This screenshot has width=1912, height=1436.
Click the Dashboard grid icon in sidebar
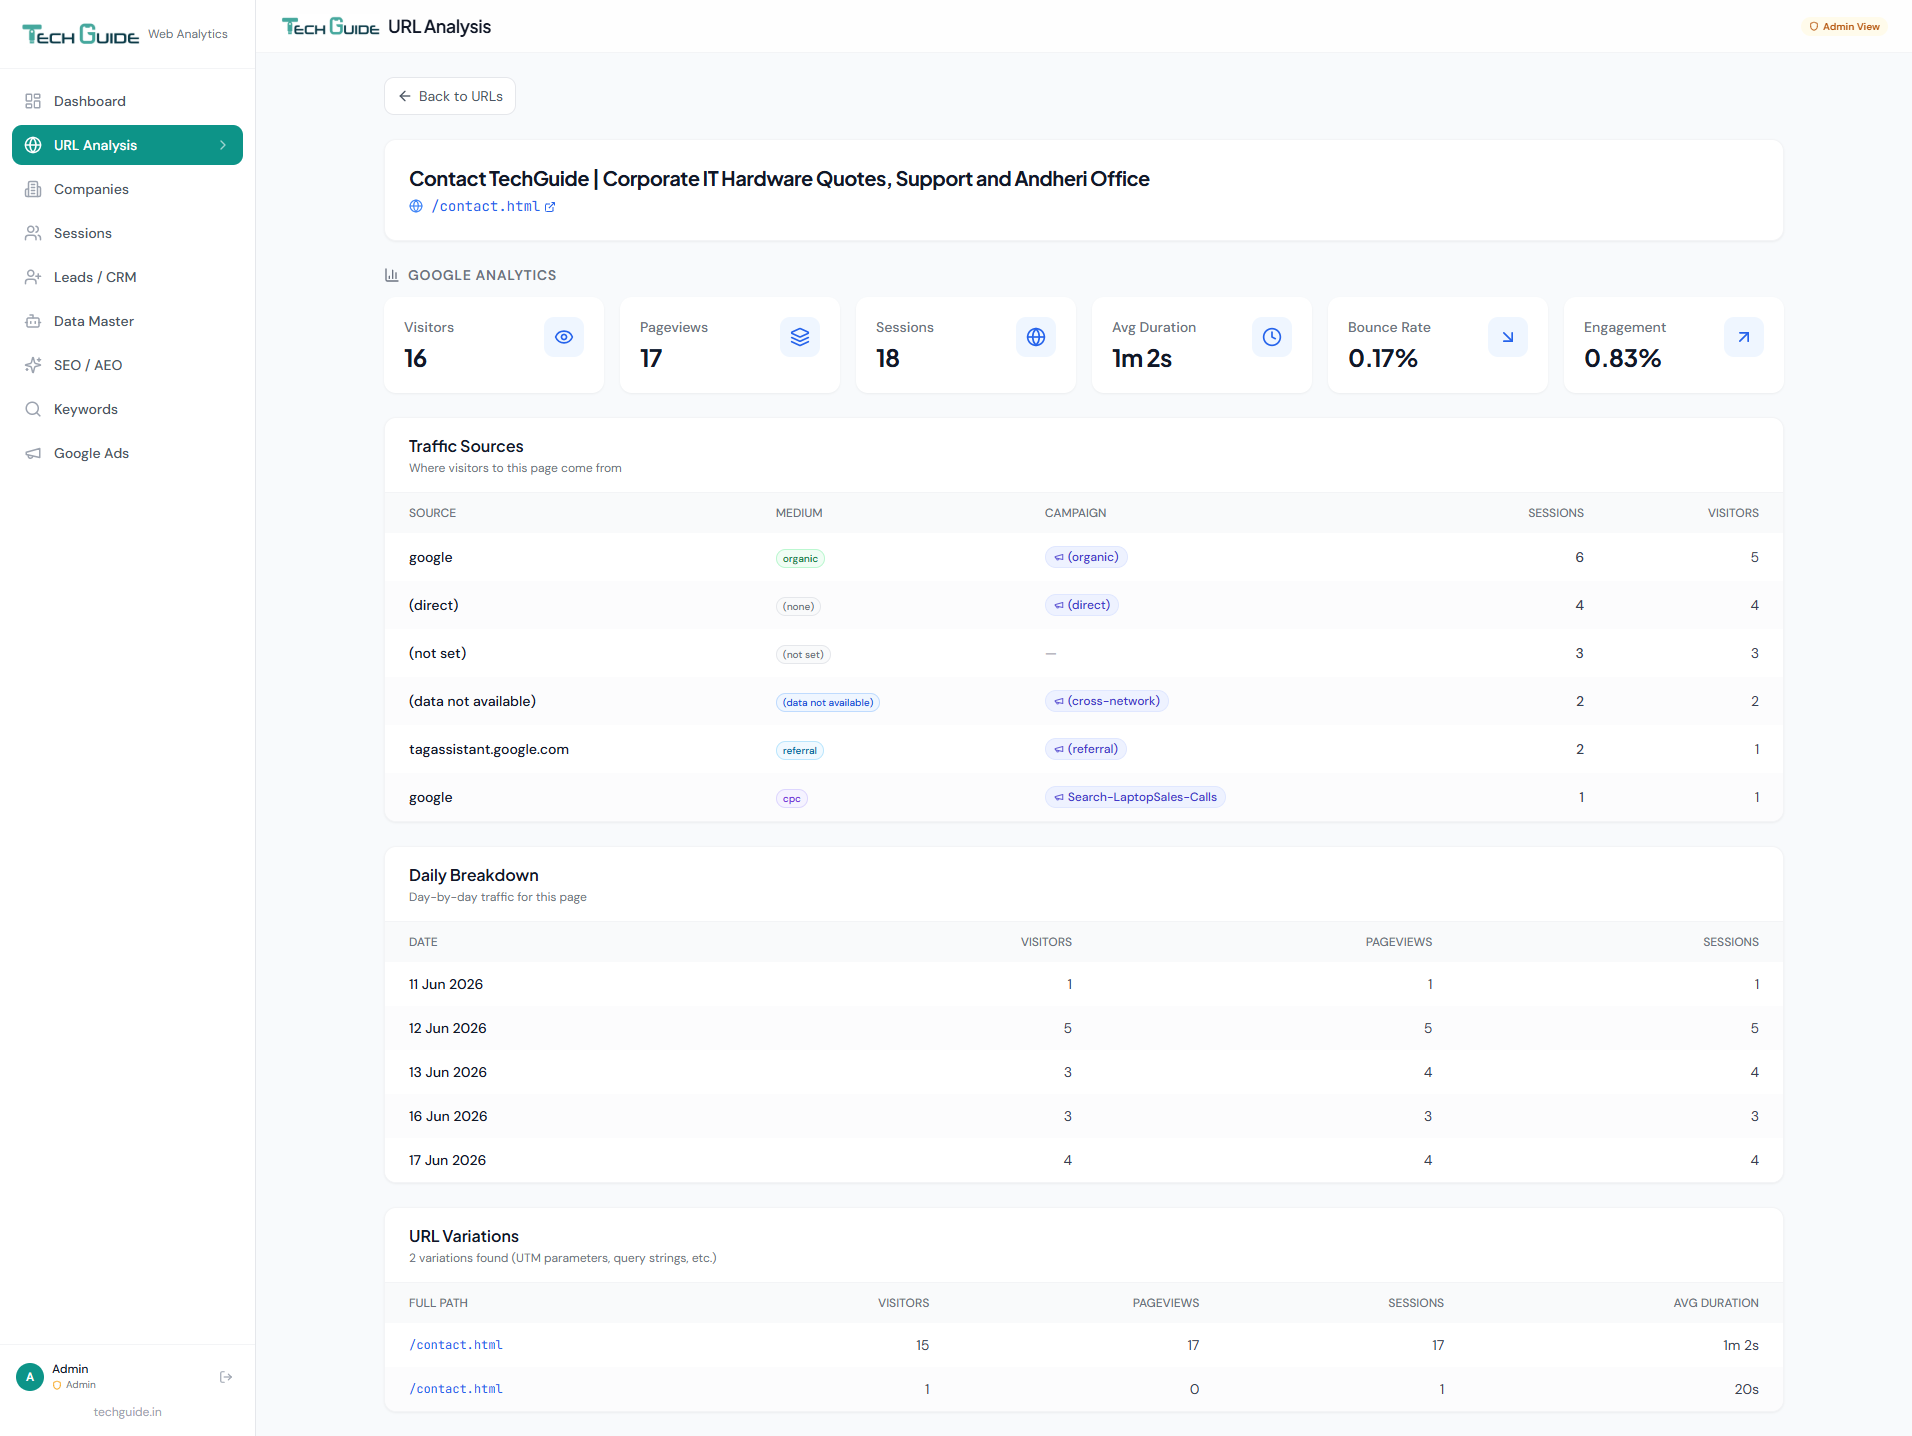[33, 101]
